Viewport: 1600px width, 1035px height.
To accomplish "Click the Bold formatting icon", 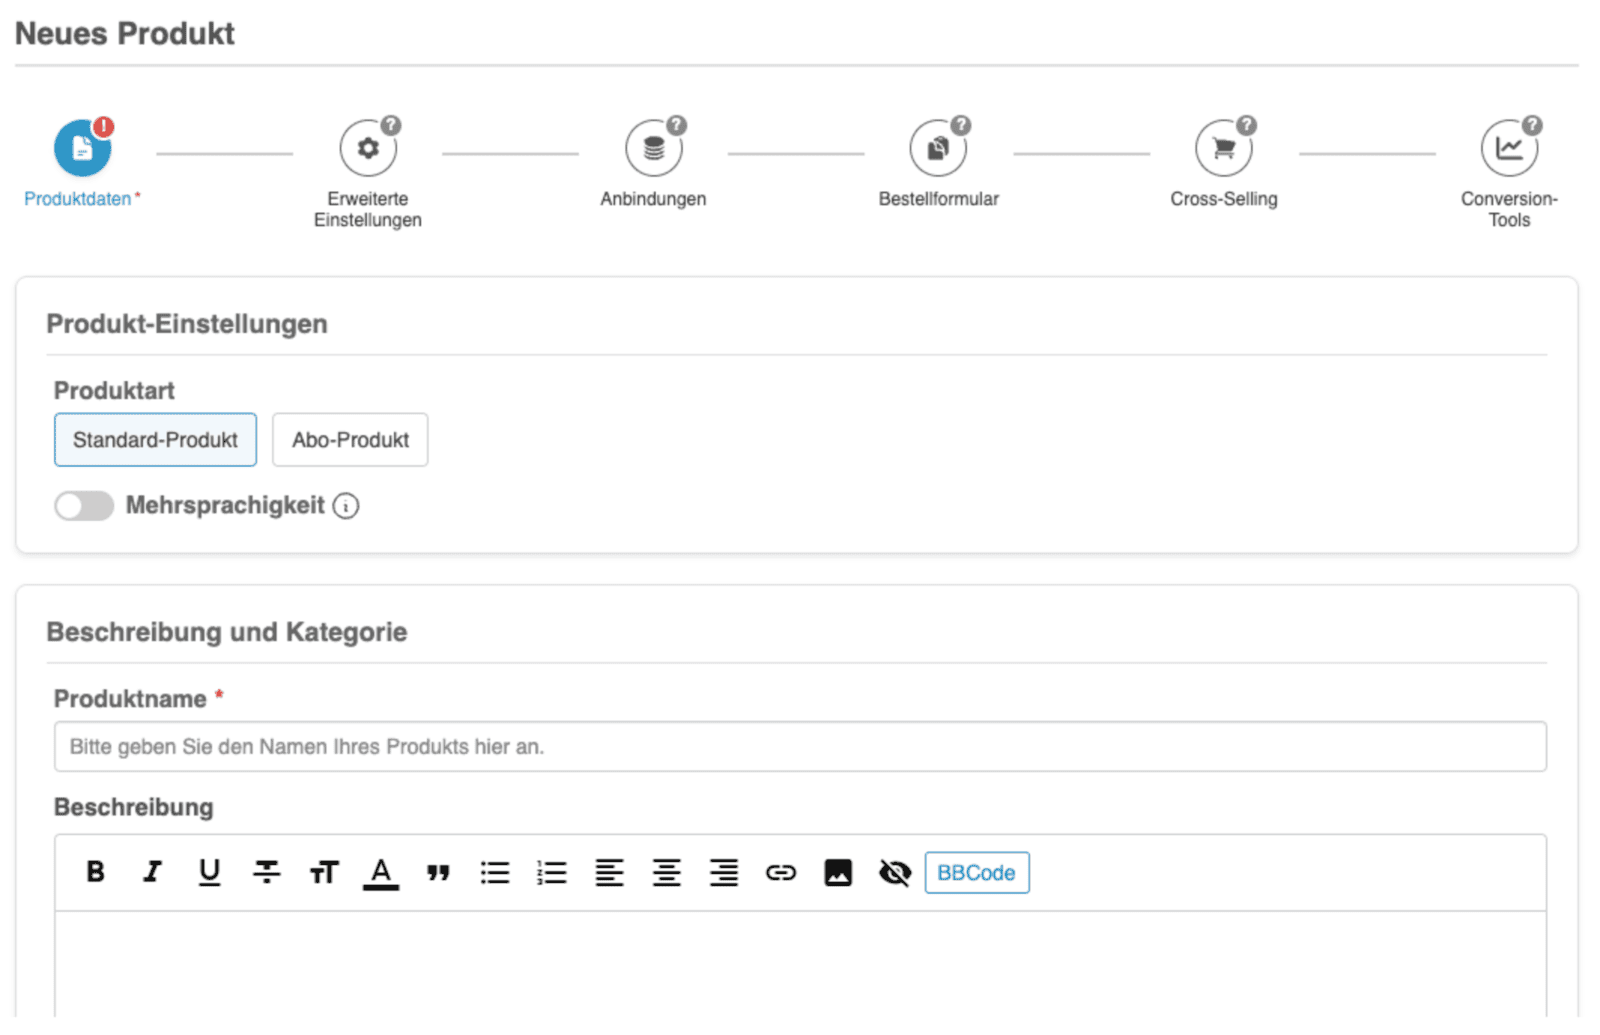I will 96,872.
